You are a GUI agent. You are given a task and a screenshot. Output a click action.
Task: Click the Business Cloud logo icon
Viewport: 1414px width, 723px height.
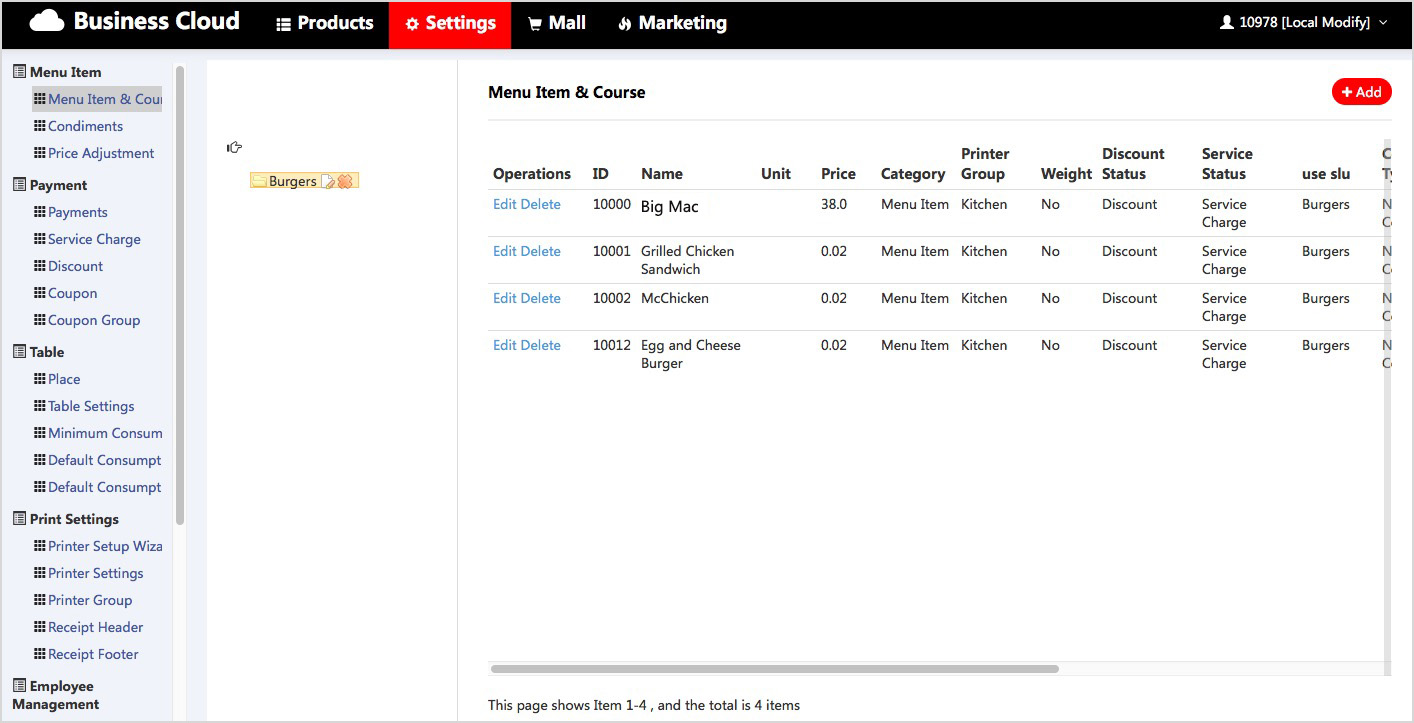[47, 22]
